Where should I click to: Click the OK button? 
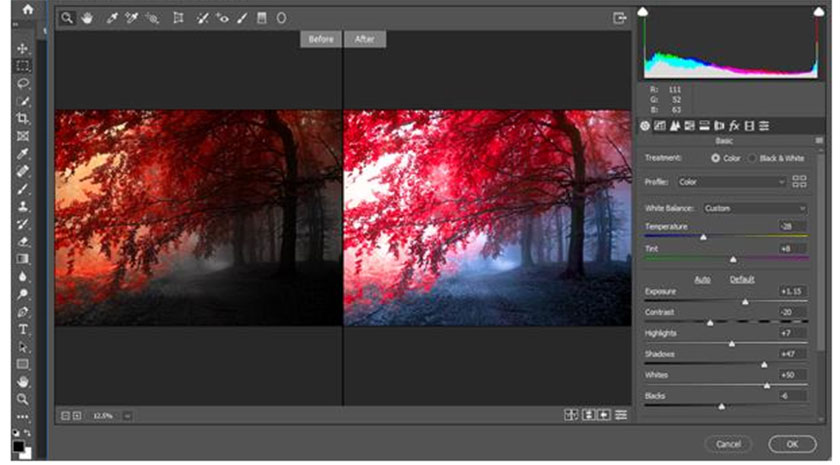pos(792,444)
